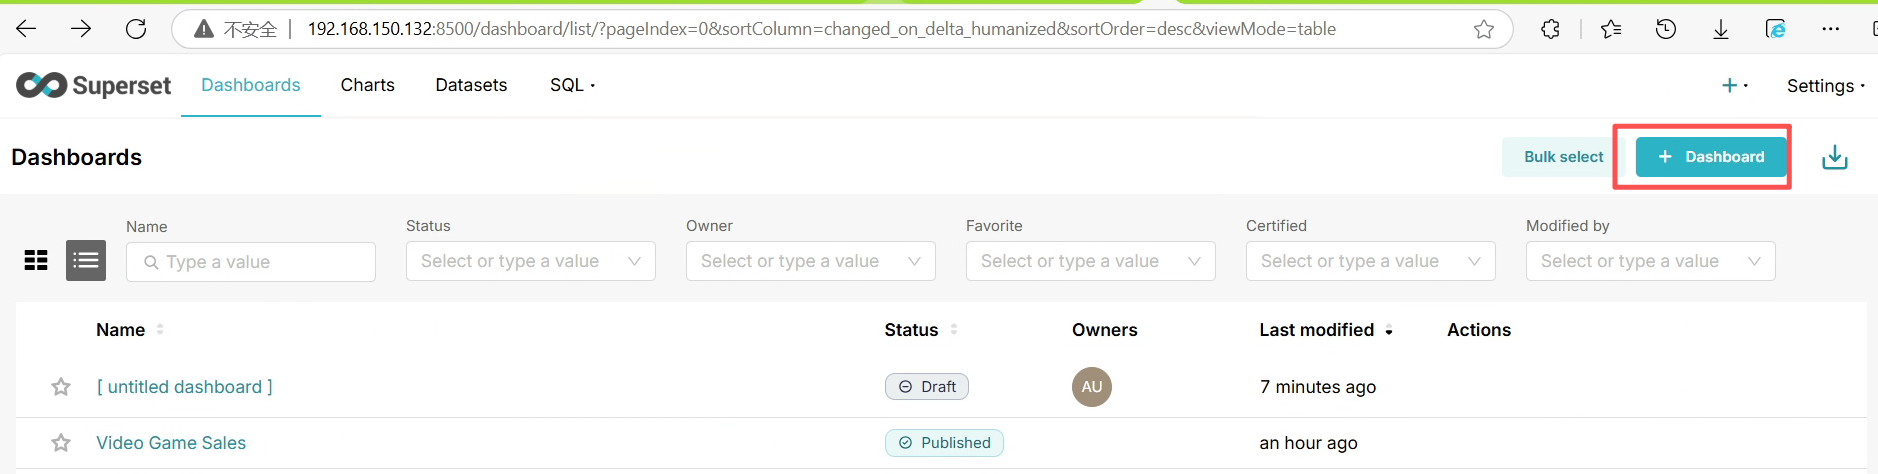Expand the Modified by filter dropdown
The image size is (1878, 474).
tap(1651, 261)
